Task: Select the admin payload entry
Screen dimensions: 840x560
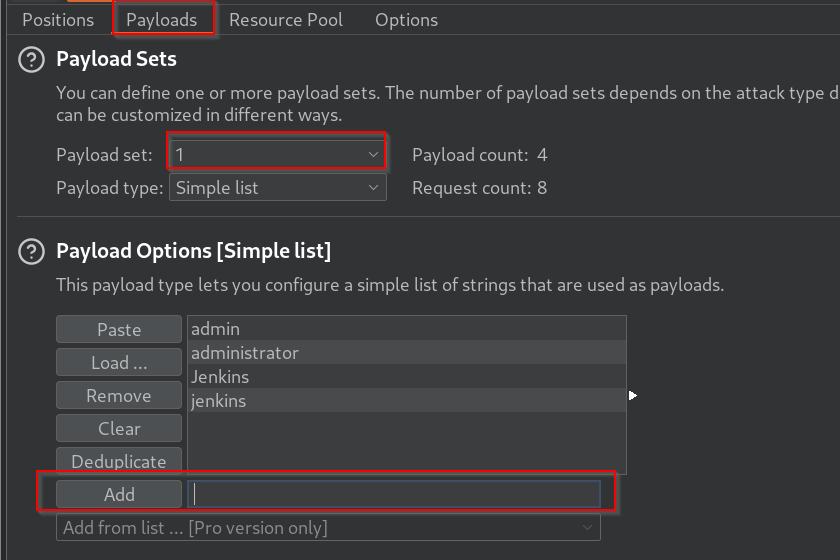Action: (x=216, y=329)
